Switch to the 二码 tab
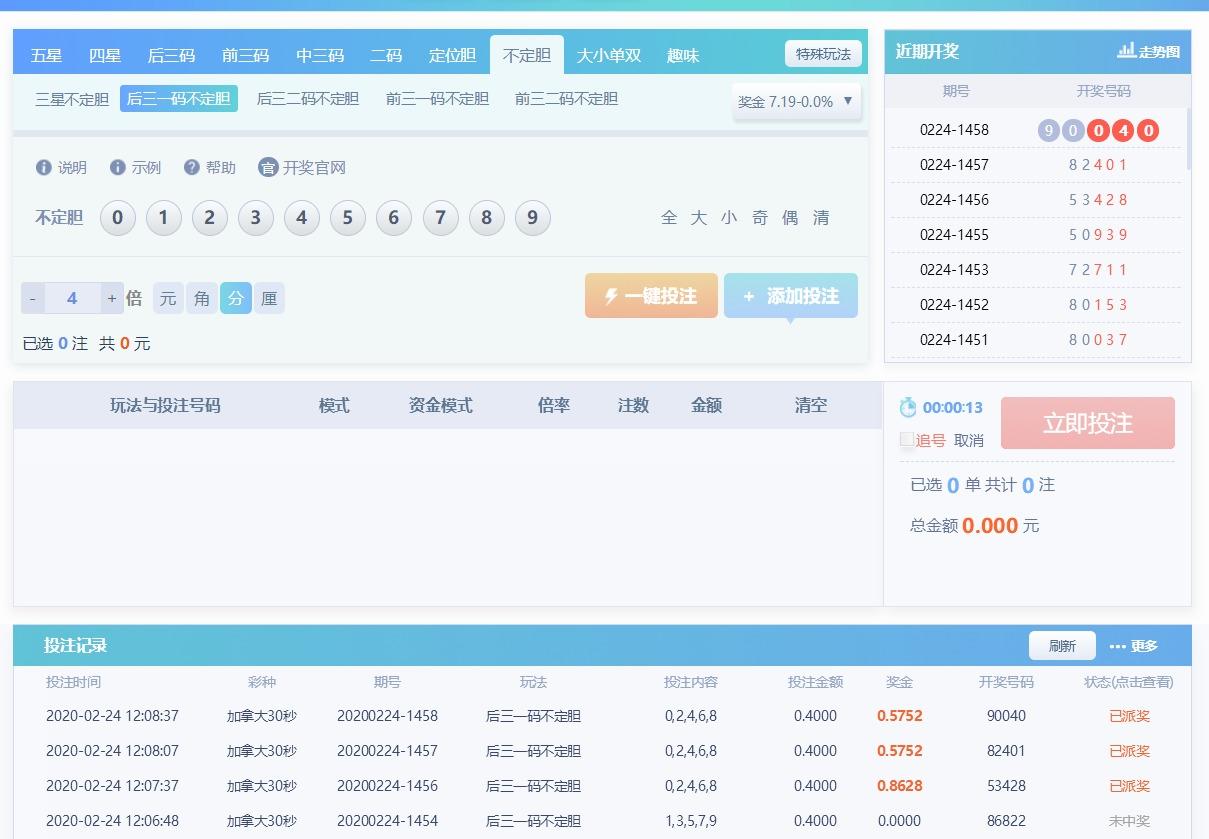The image size is (1209, 839). coord(386,55)
